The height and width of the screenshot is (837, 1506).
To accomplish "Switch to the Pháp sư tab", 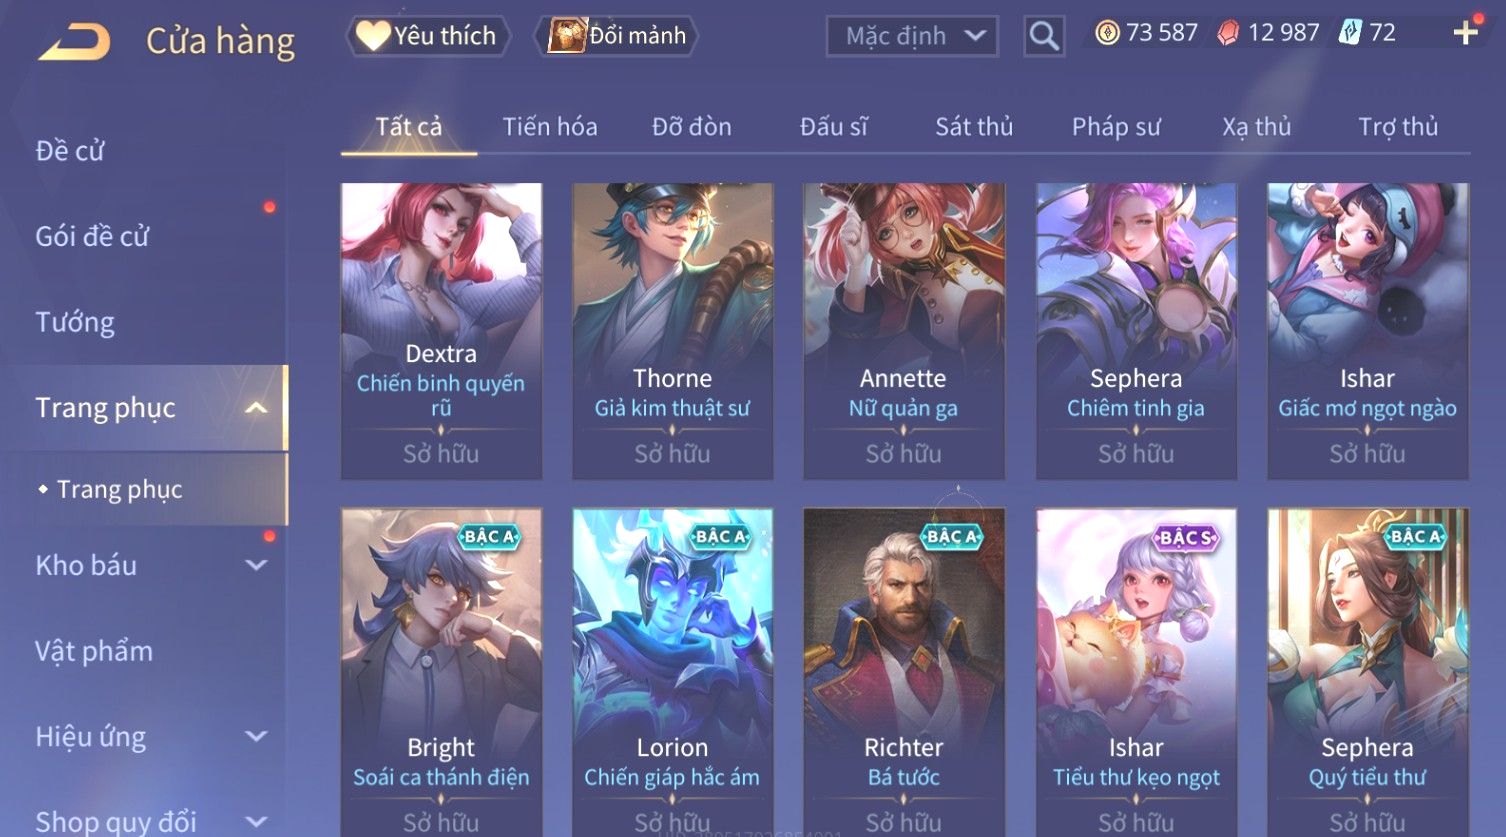I will (1116, 127).
